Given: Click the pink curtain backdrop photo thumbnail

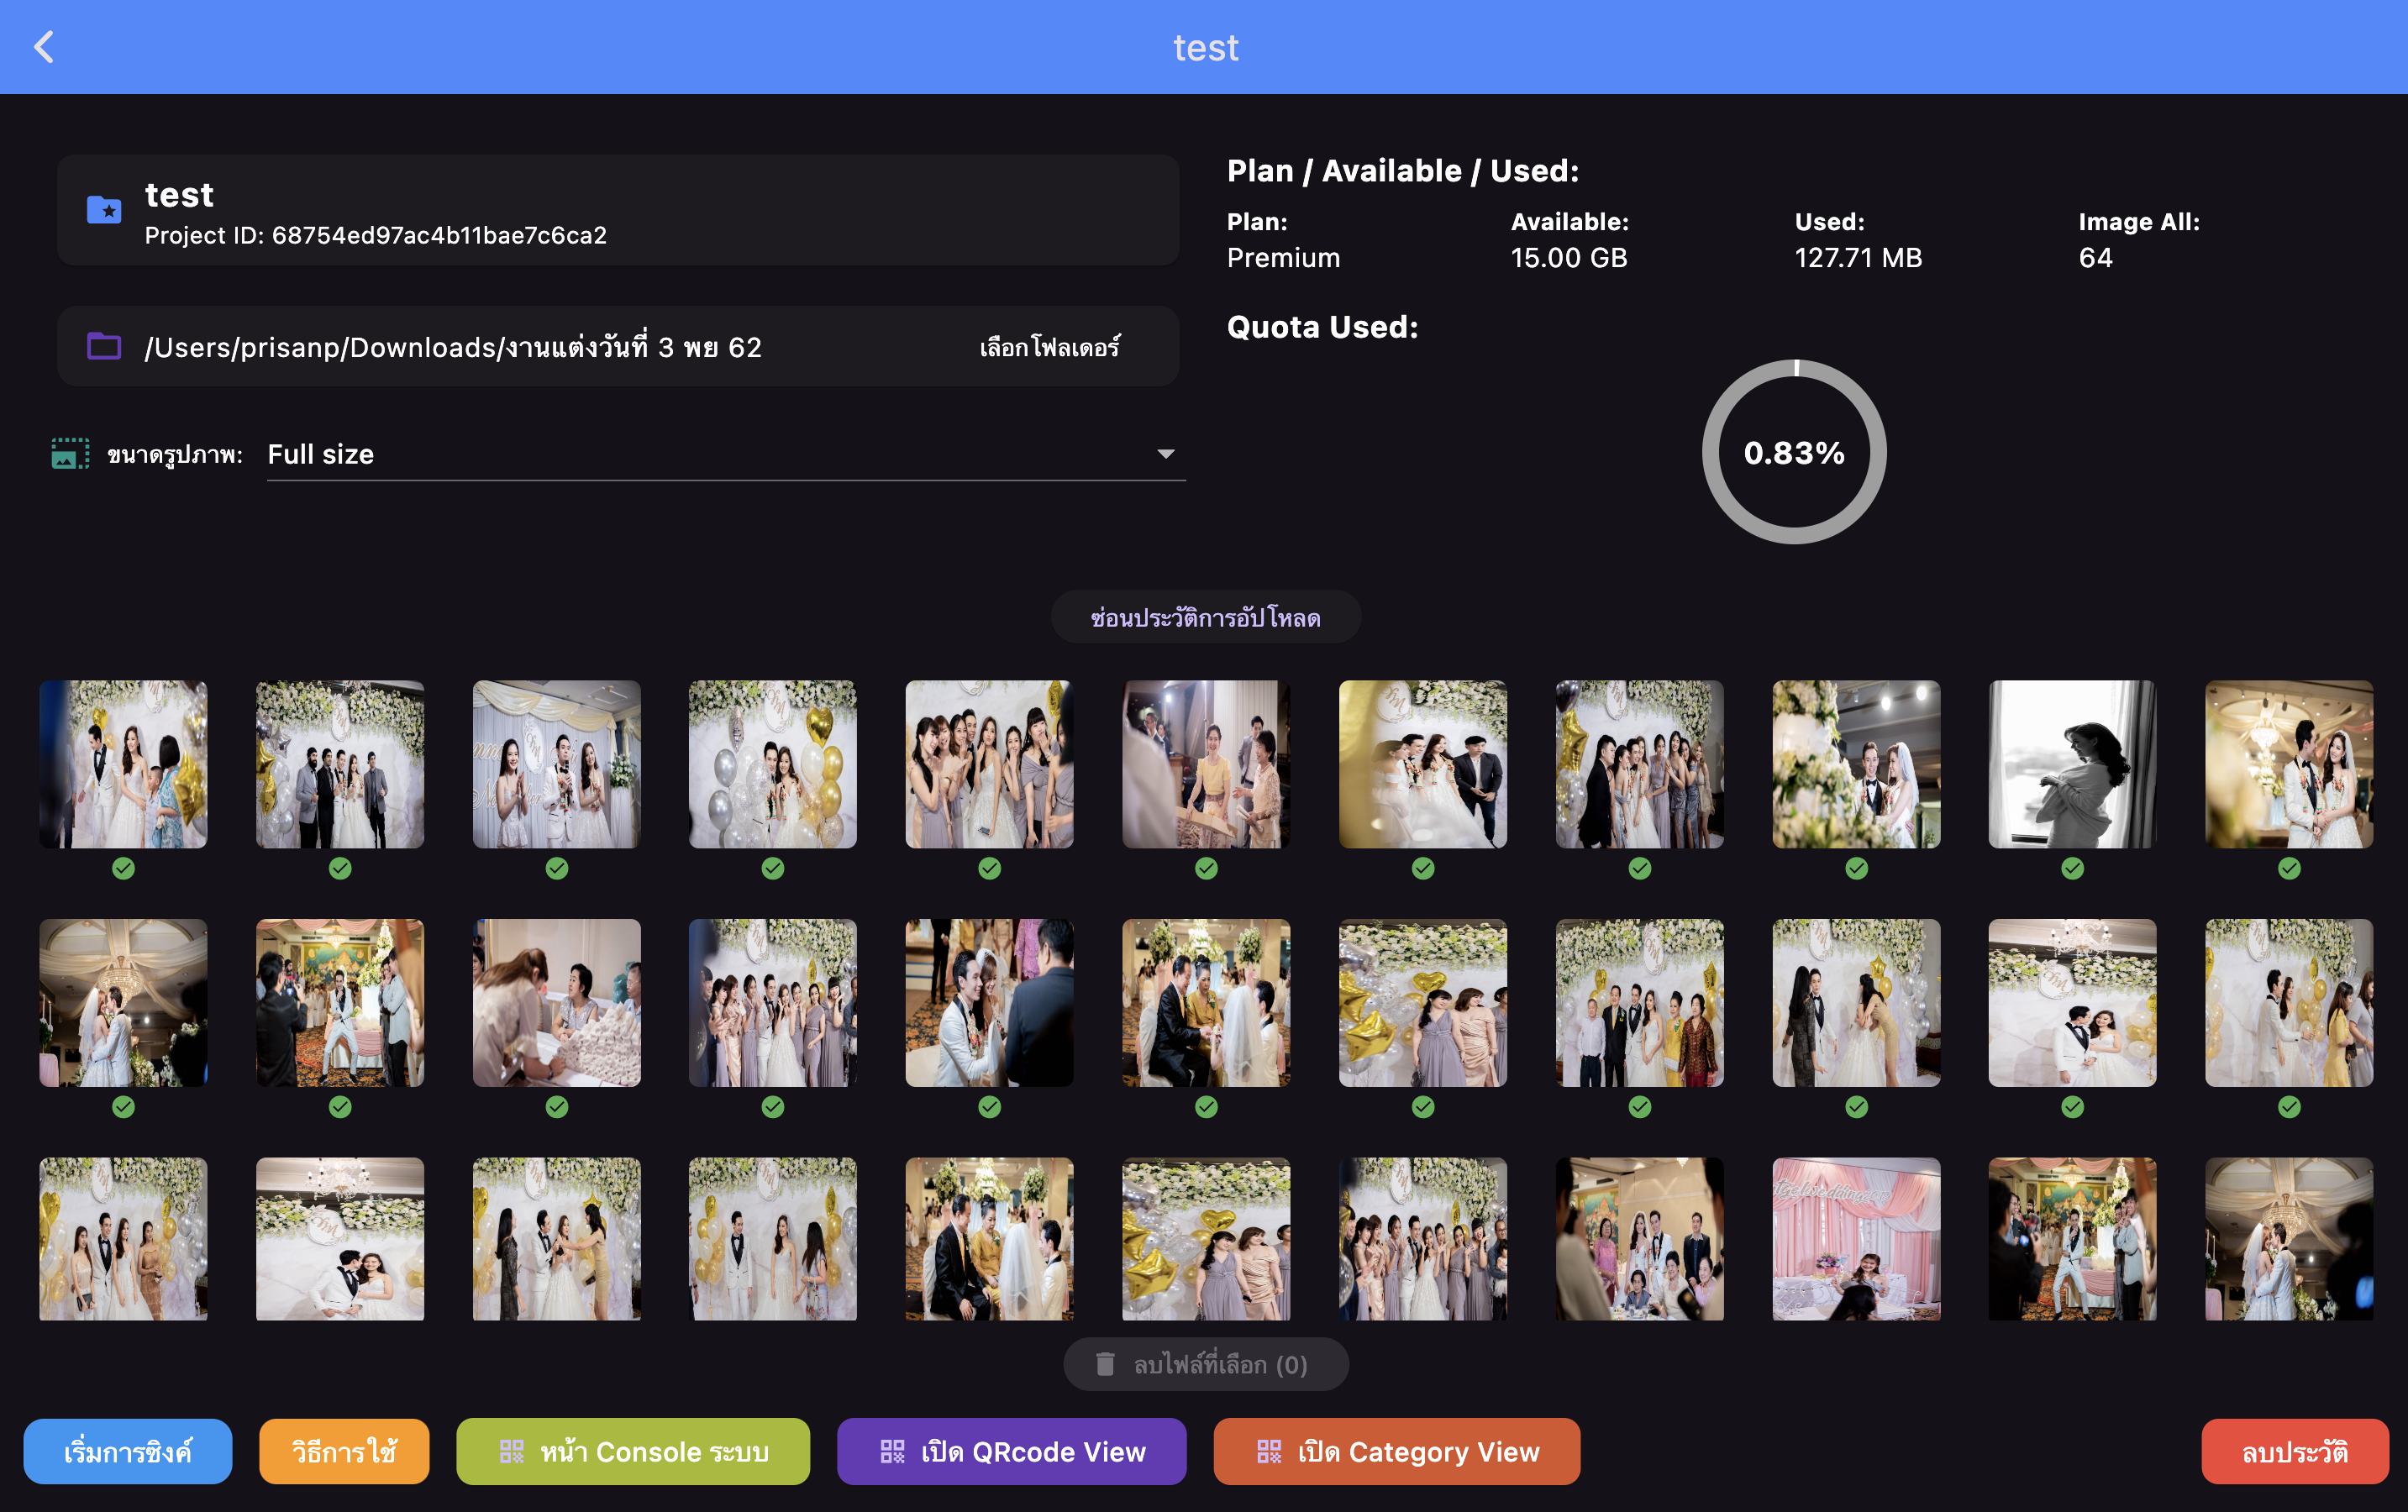Looking at the screenshot, I should click(x=1856, y=1238).
